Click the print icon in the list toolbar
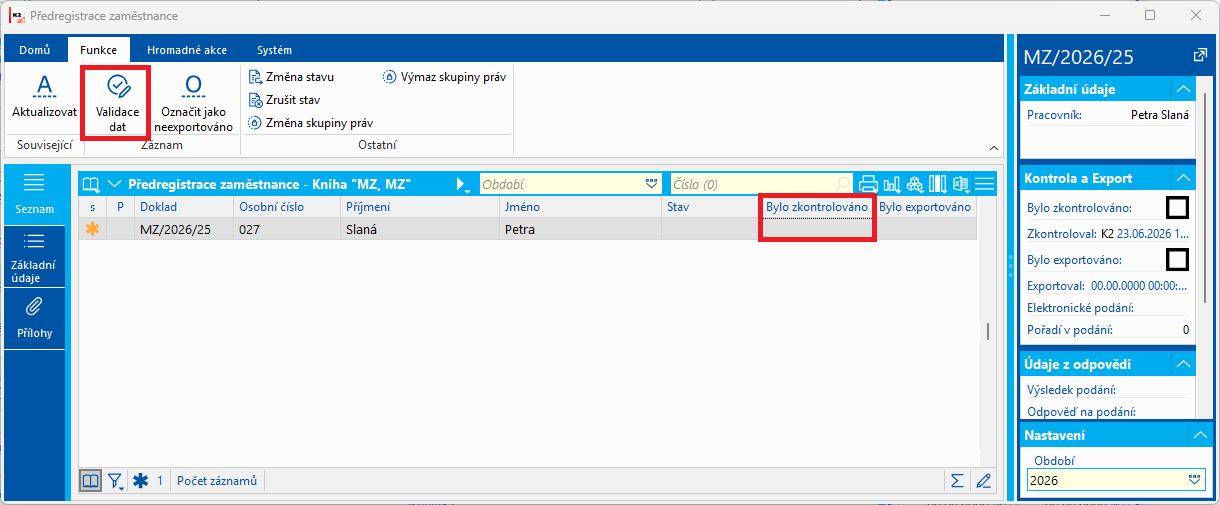The height and width of the screenshot is (505, 1220). tap(868, 184)
